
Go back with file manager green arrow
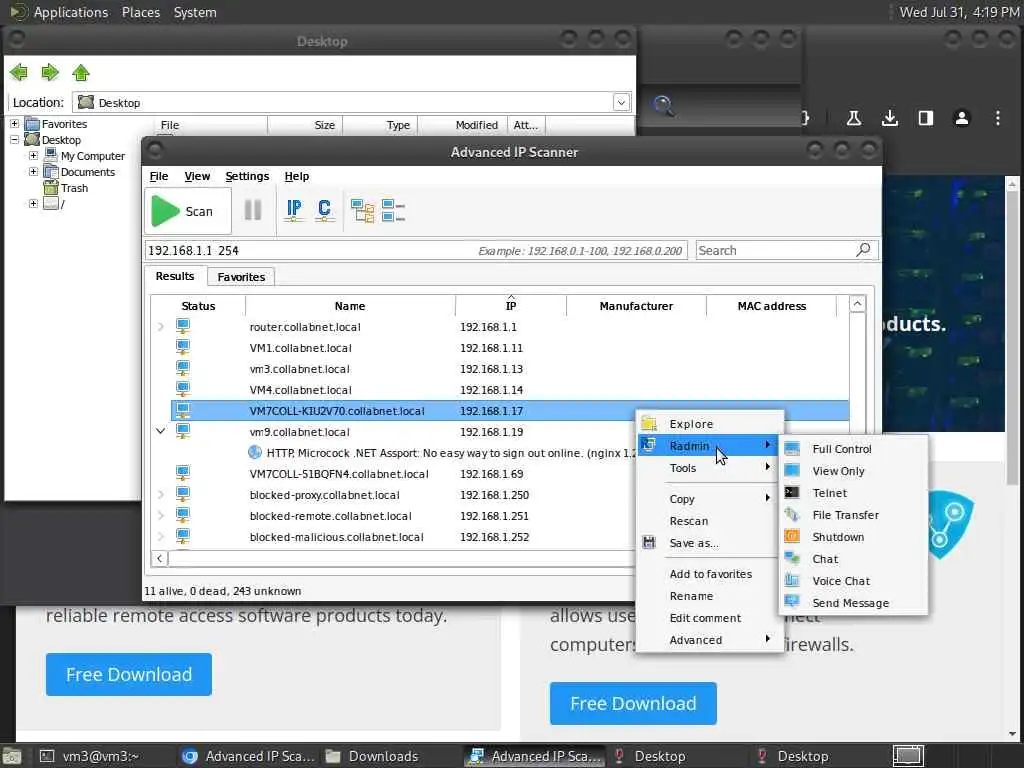tap(19, 72)
